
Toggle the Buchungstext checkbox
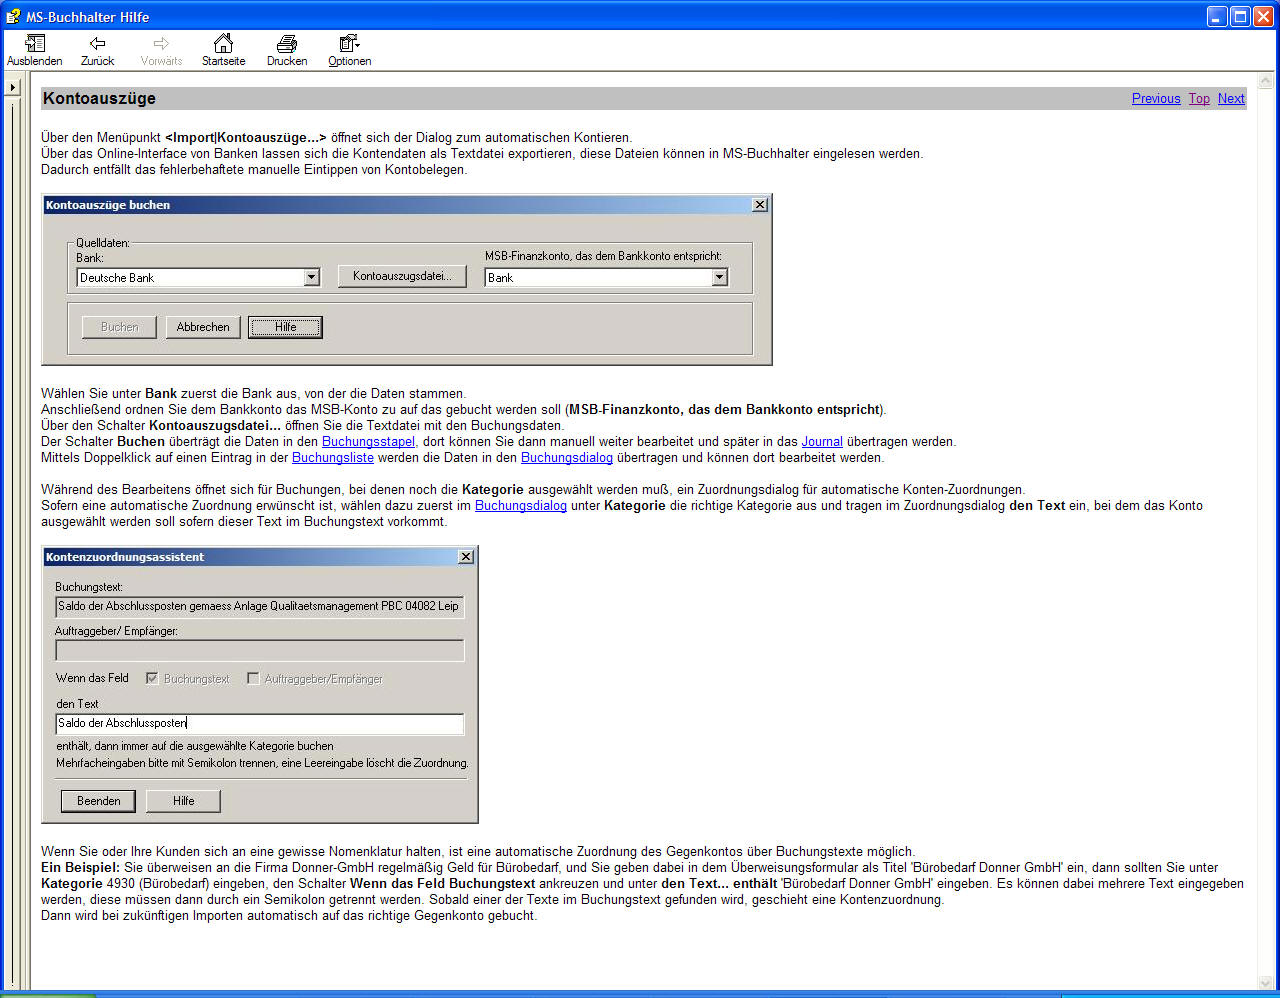pos(152,678)
